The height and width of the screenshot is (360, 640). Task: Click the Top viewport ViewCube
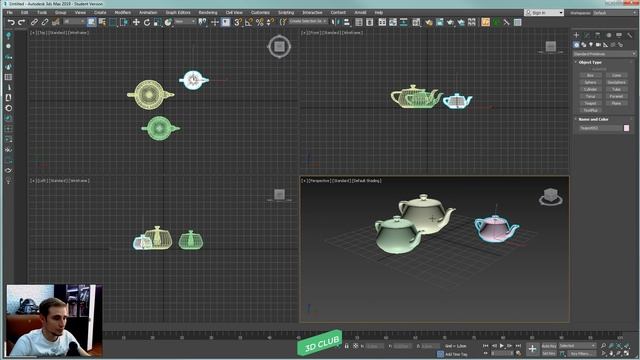tap(279, 47)
